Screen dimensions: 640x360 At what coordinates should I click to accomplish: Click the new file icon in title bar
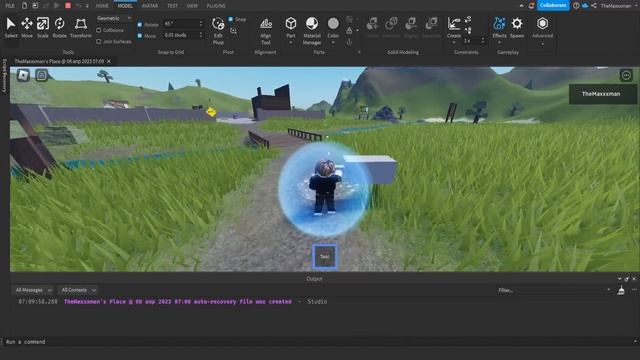(24, 6)
